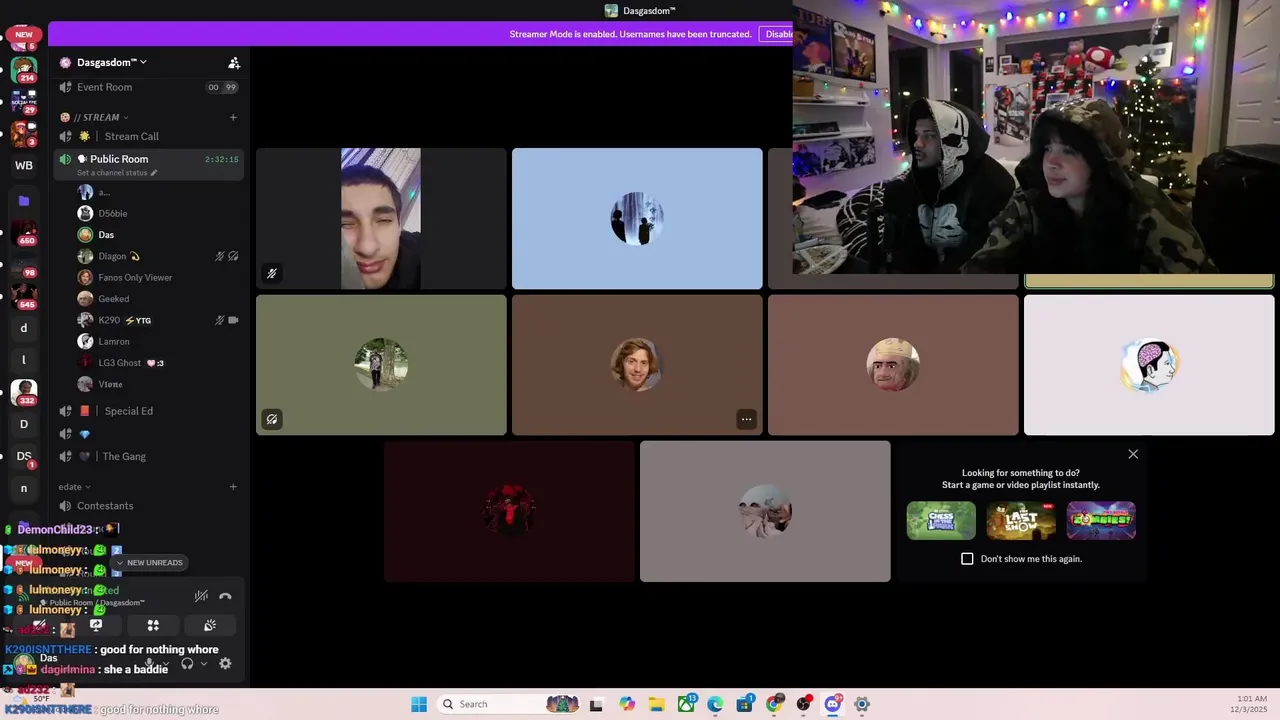Viewport: 1280px width, 720px height.
Task: Open Discord user settings gear
Action: tap(225, 663)
